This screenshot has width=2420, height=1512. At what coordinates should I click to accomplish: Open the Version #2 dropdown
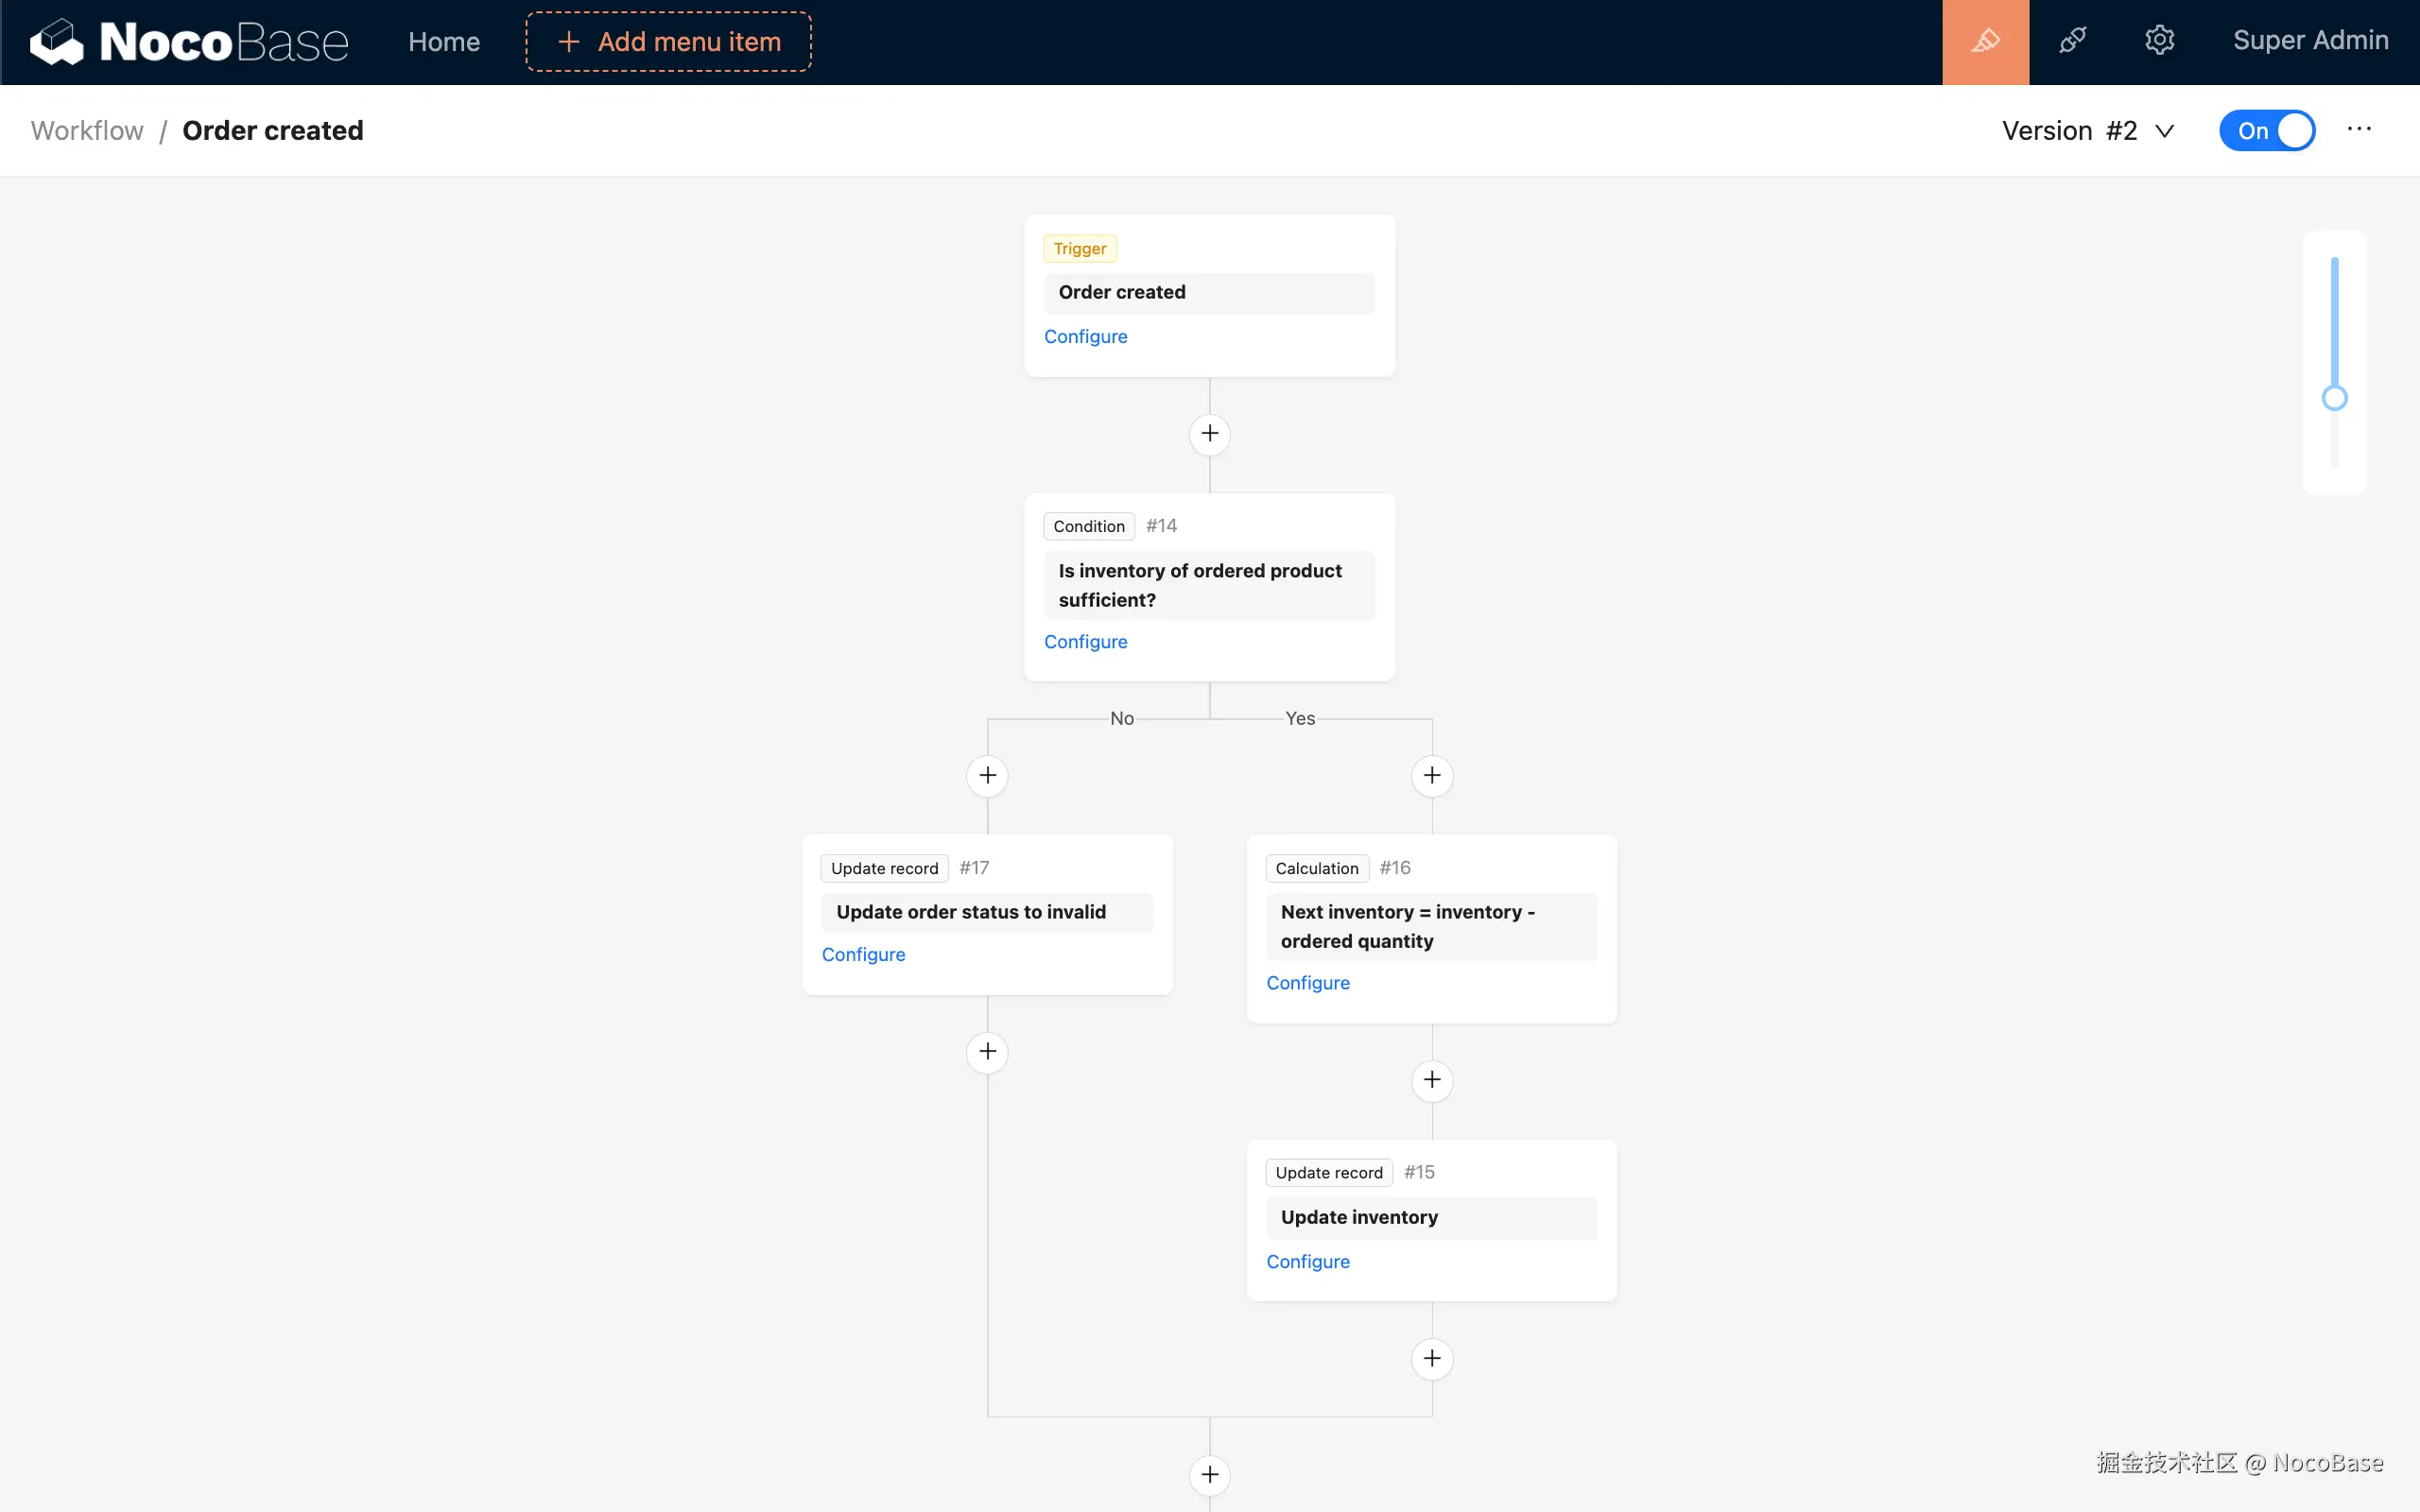tap(2087, 130)
